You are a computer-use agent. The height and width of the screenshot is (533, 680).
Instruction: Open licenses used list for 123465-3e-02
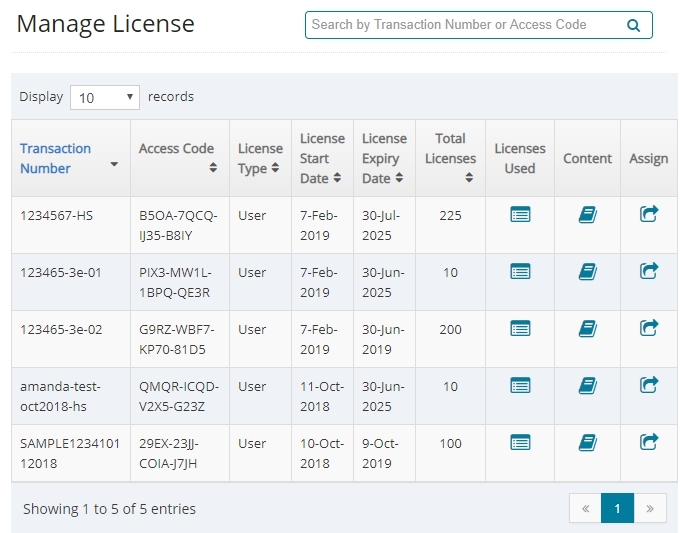tap(520, 327)
